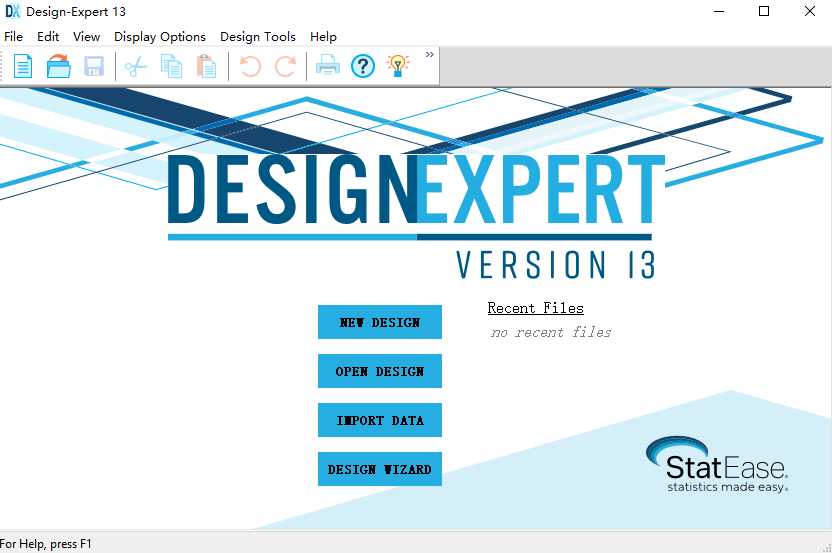Launch the DESIGN WIZARD button
The width and height of the screenshot is (832, 553).
[380, 469]
